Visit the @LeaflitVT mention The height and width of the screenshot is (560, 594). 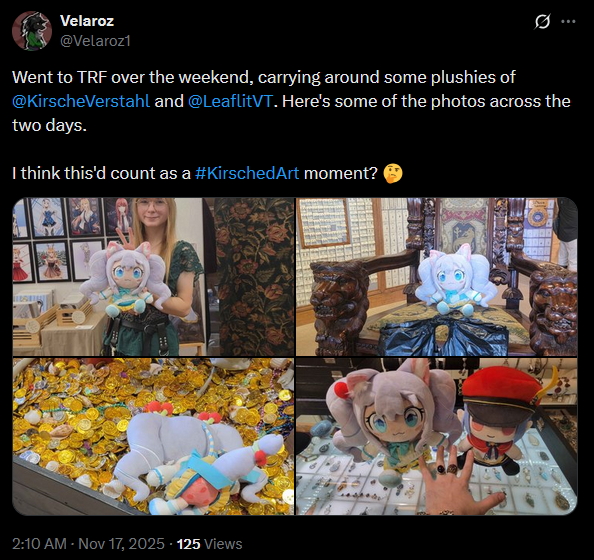pos(230,101)
